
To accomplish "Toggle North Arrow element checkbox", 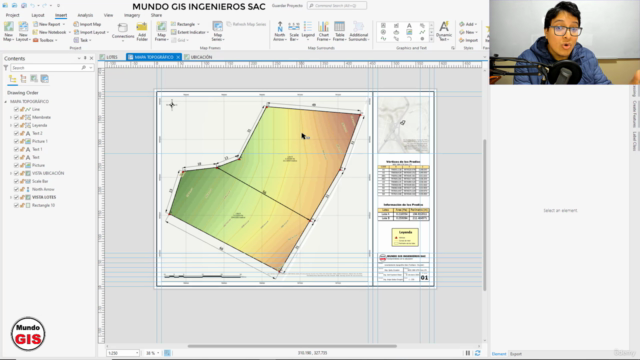I will pos(16,189).
